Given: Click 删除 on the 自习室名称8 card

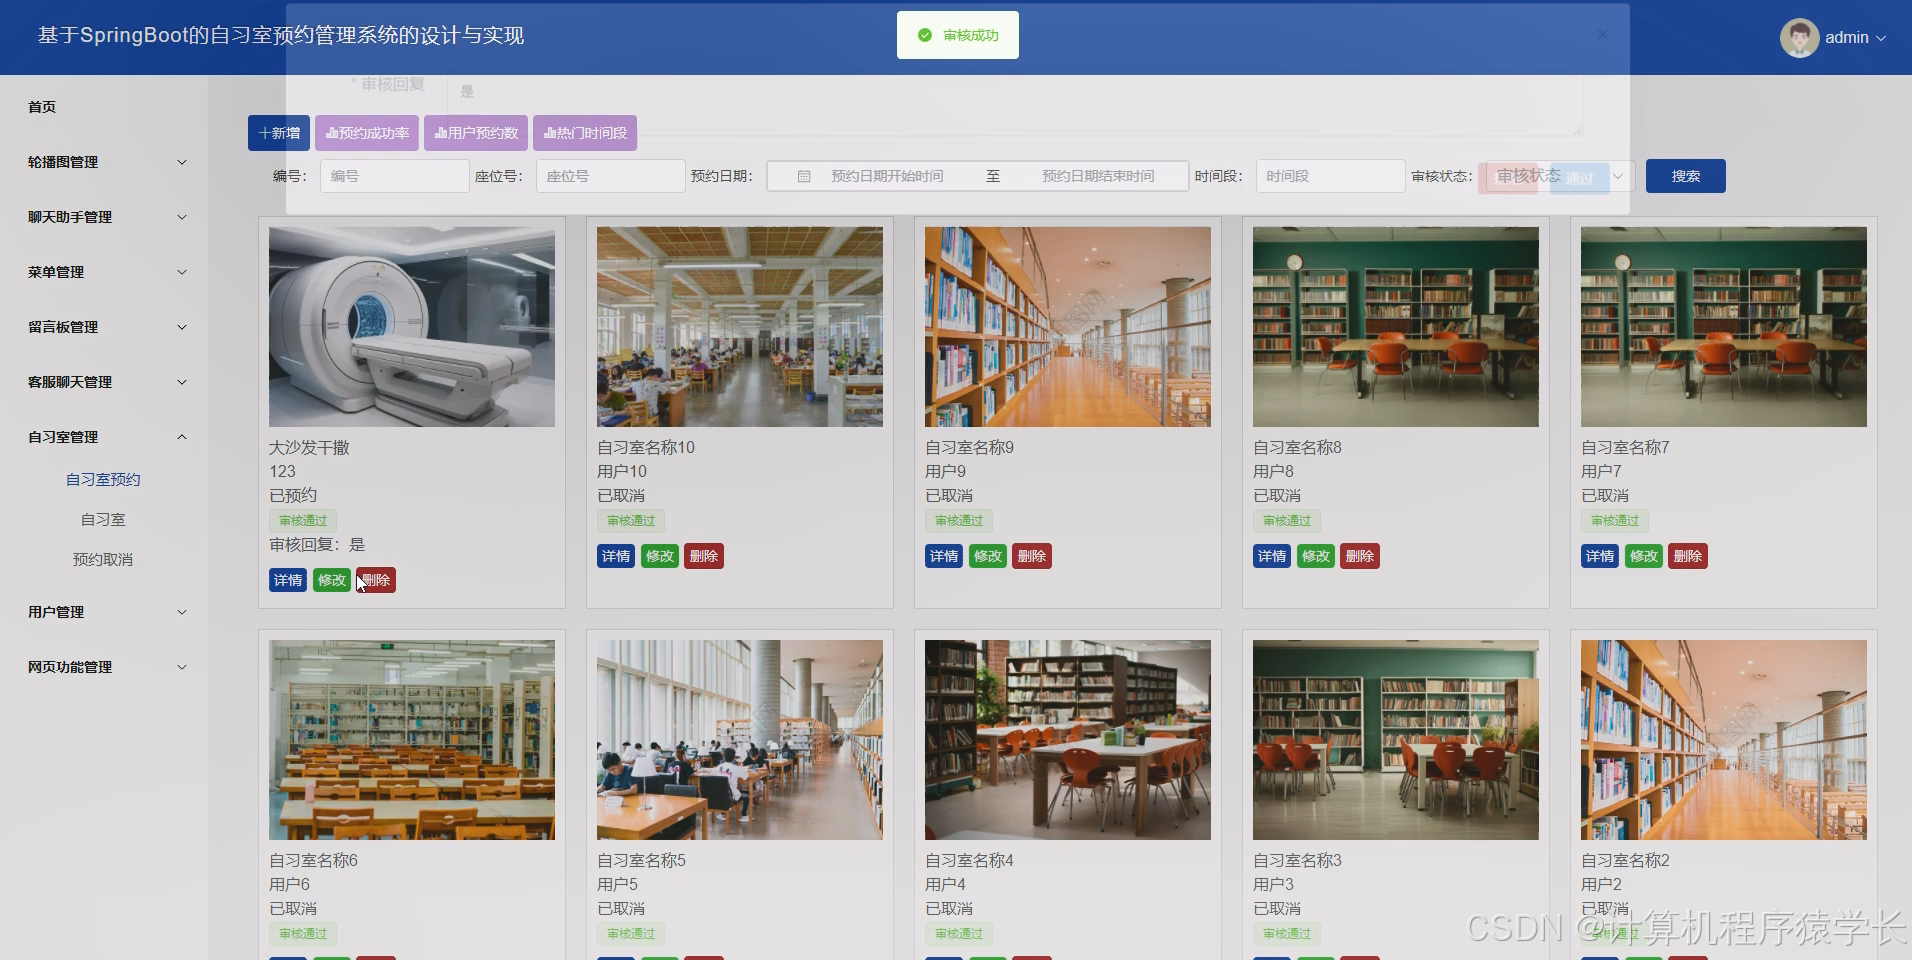Looking at the screenshot, I should (1360, 556).
